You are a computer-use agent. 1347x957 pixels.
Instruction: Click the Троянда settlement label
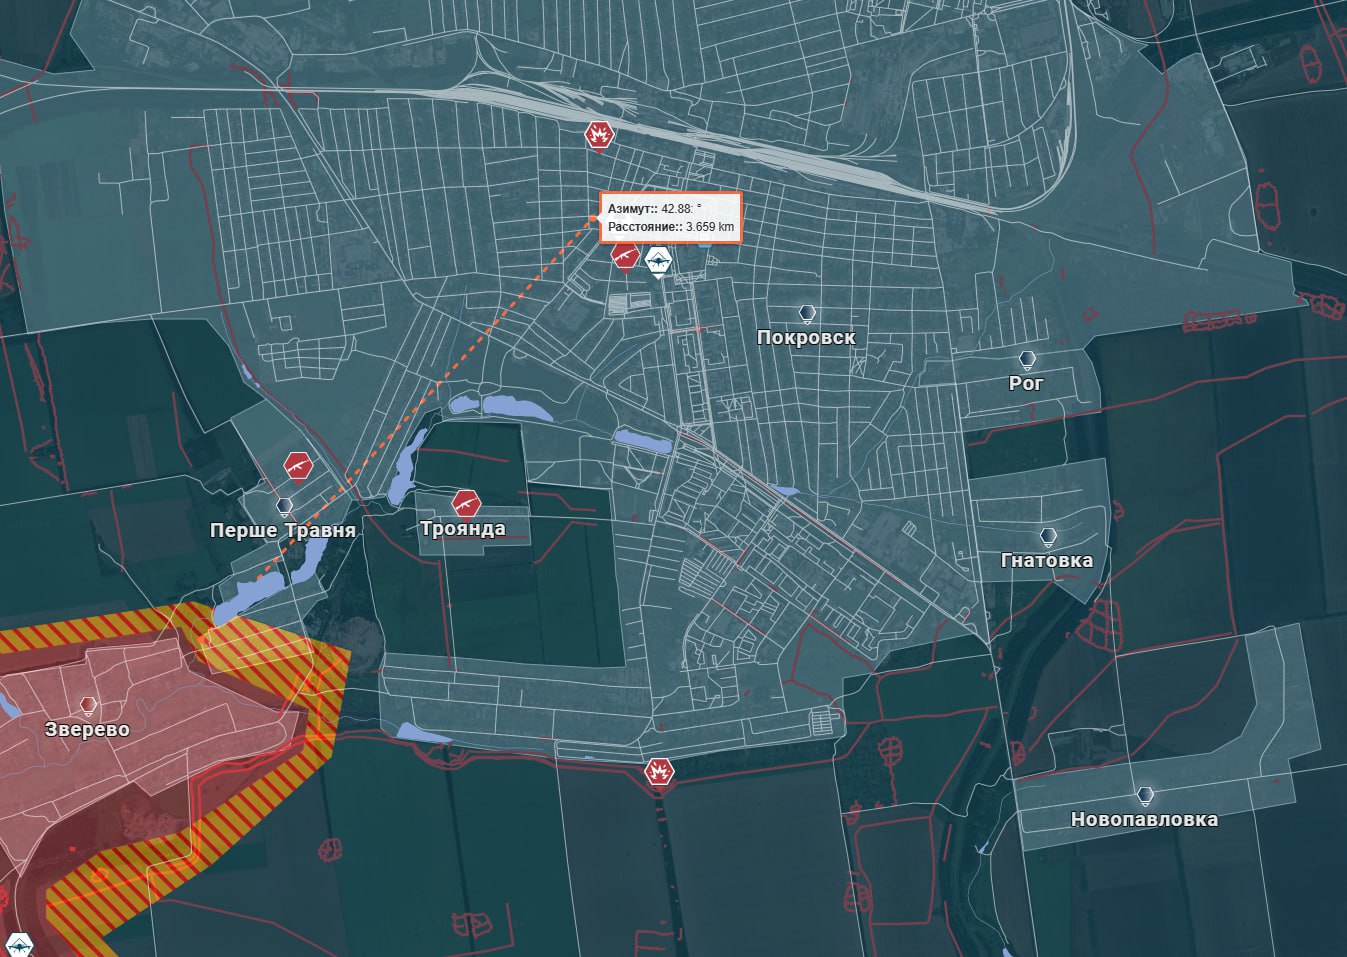click(x=463, y=529)
